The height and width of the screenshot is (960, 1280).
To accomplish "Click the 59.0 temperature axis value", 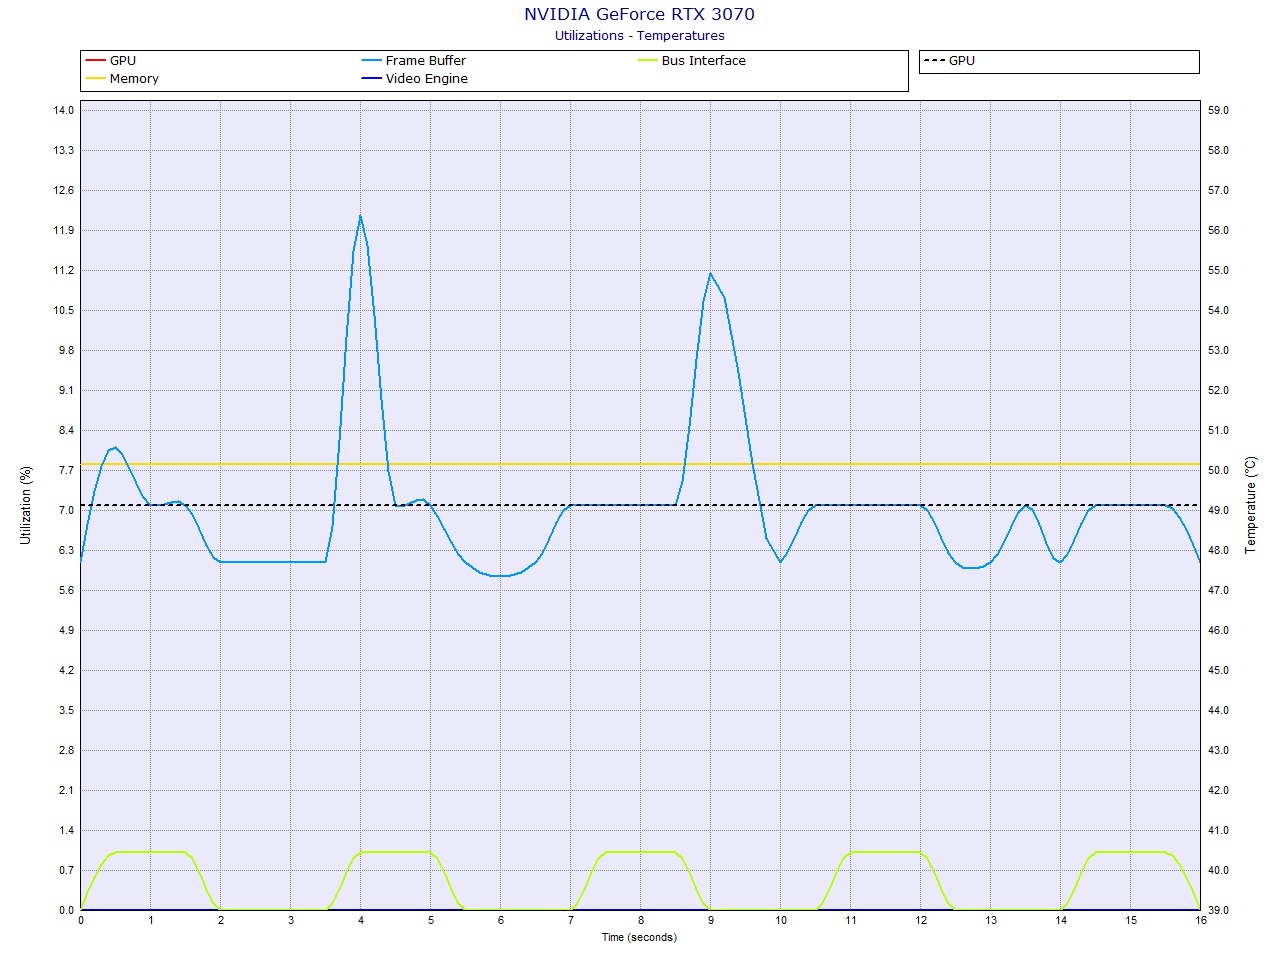I will tap(1218, 110).
